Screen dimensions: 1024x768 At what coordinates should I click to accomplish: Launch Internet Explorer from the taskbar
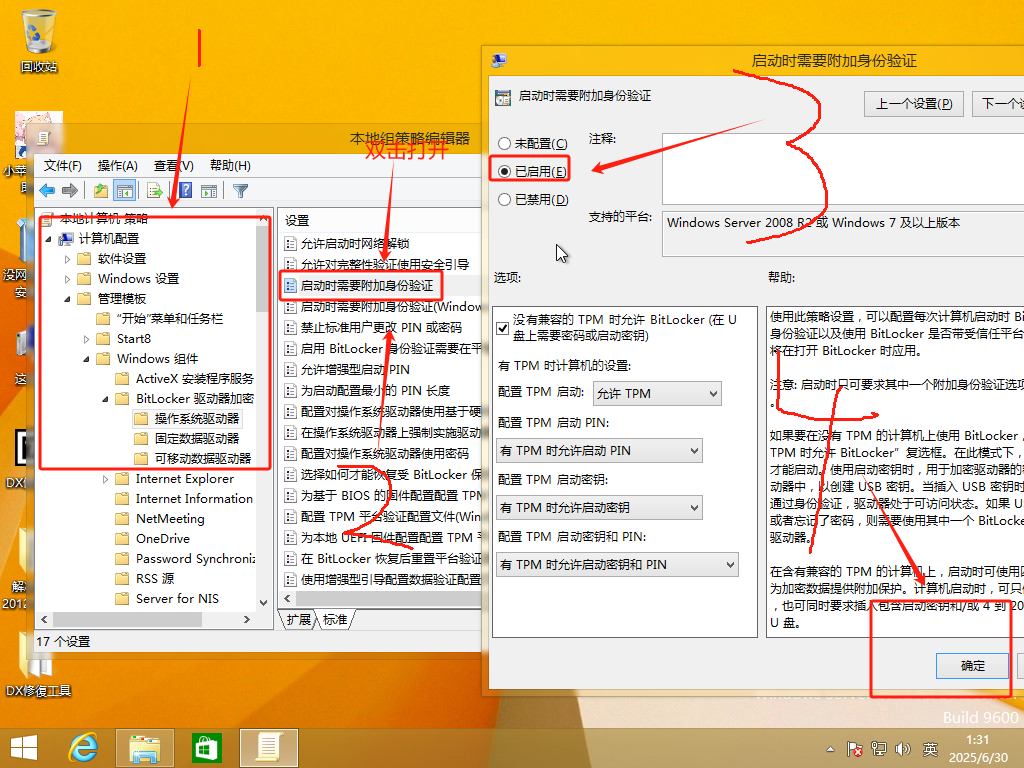coord(84,748)
